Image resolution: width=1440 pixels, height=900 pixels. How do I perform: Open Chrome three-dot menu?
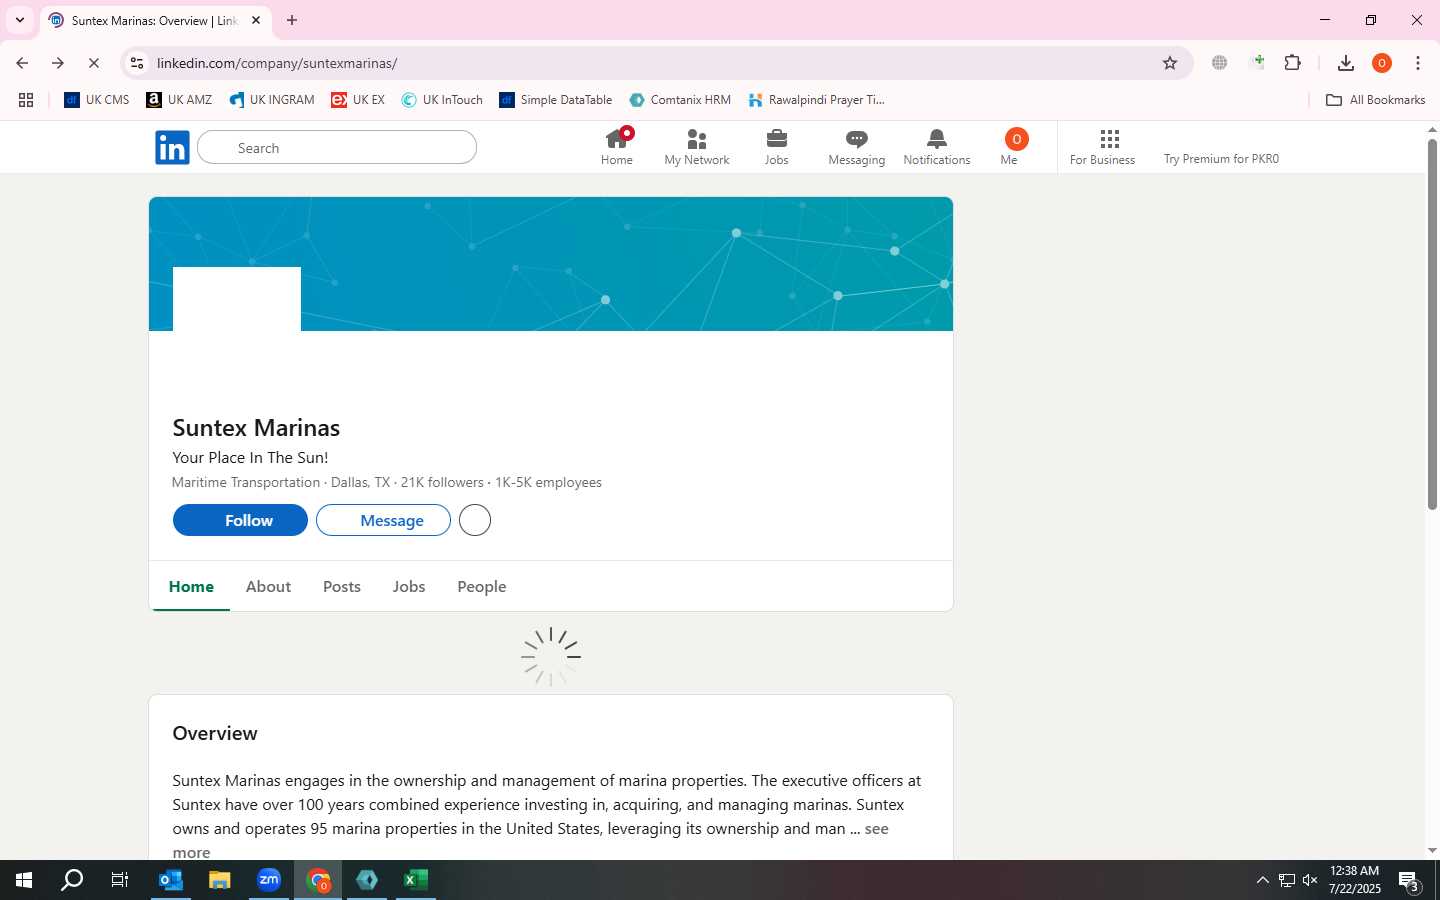click(x=1418, y=63)
